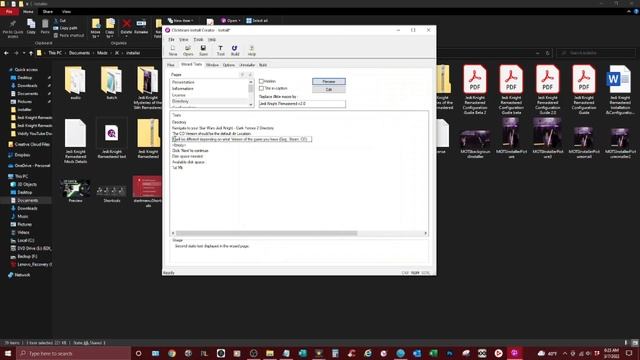Click the Up arrow in File Explorer address bar

pos(31,53)
